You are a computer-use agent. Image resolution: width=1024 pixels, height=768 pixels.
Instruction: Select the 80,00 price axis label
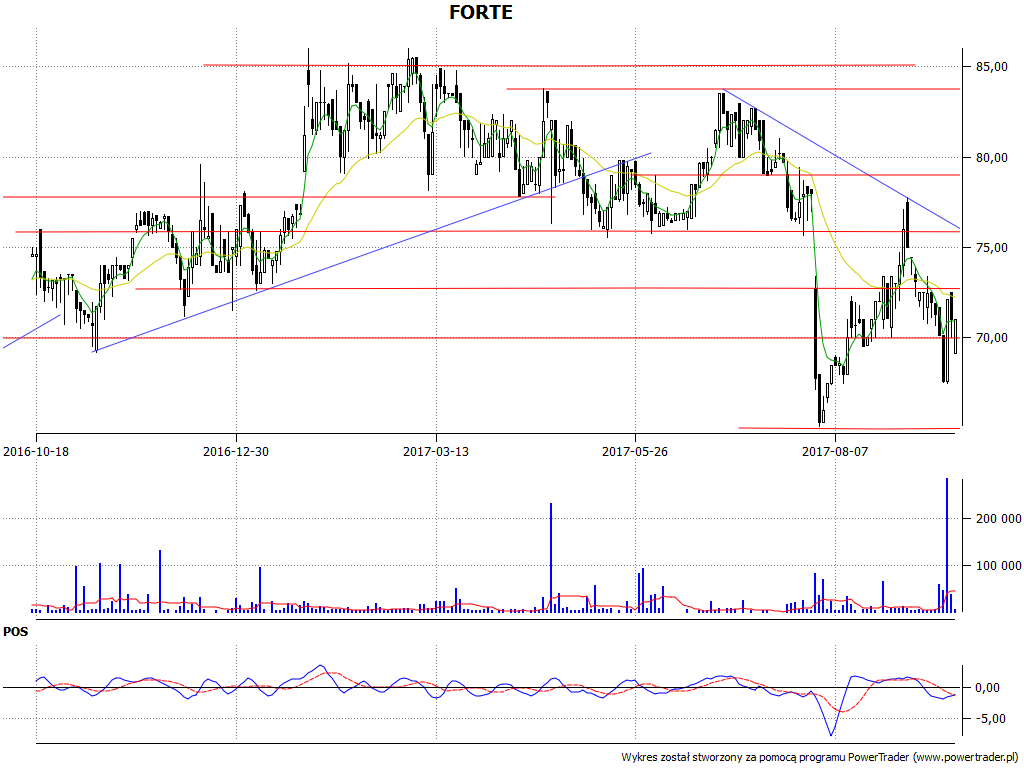(x=993, y=157)
